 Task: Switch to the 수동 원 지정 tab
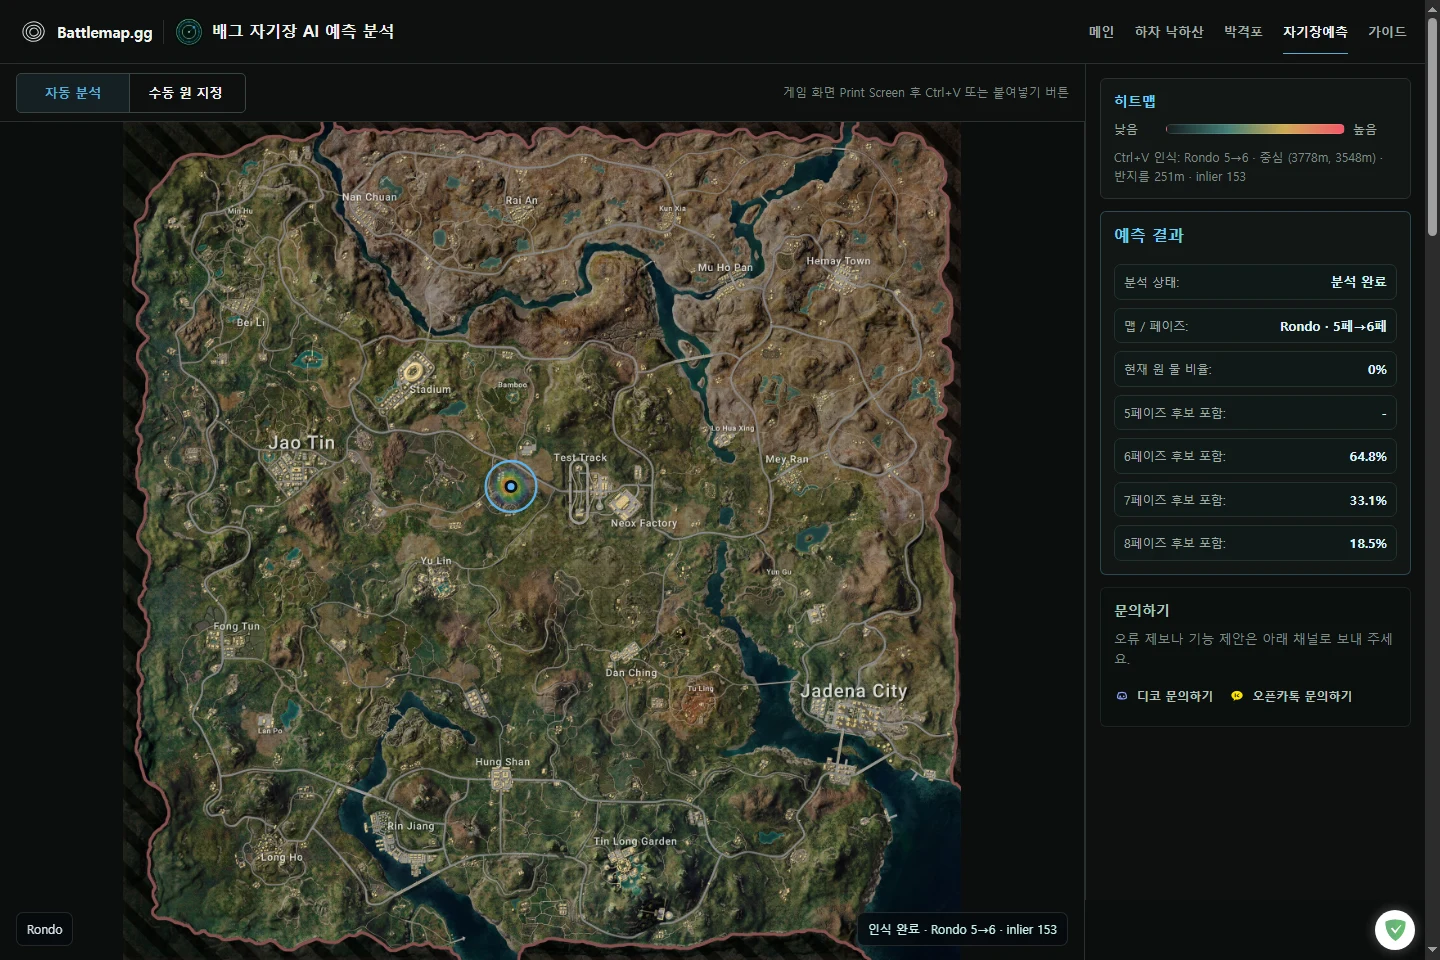click(186, 93)
